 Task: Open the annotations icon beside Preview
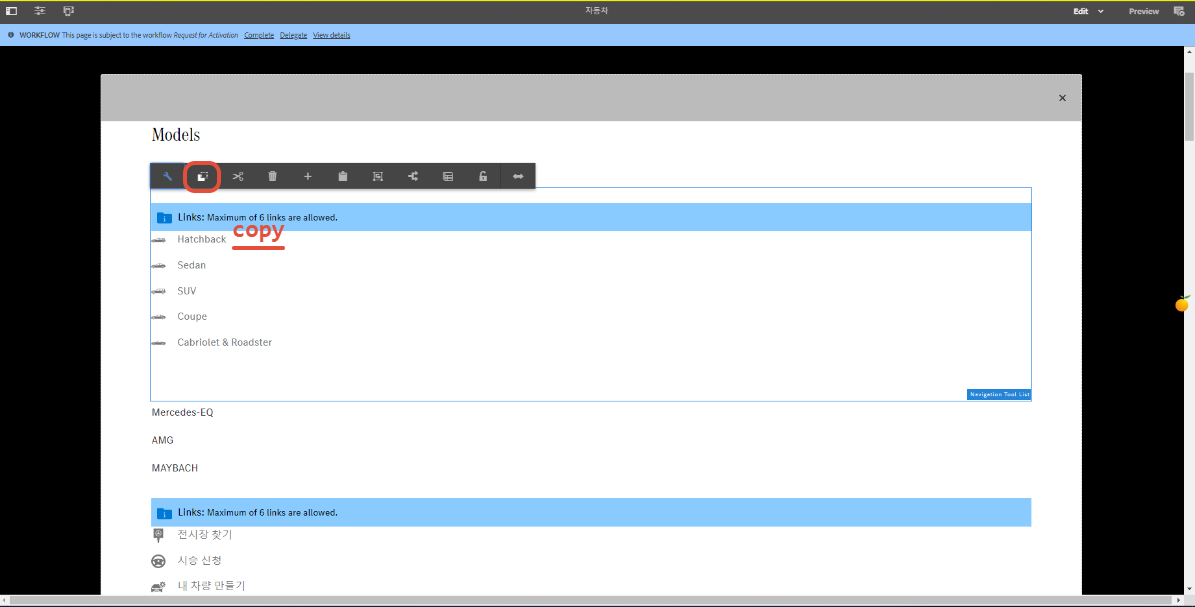pos(1178,11)
